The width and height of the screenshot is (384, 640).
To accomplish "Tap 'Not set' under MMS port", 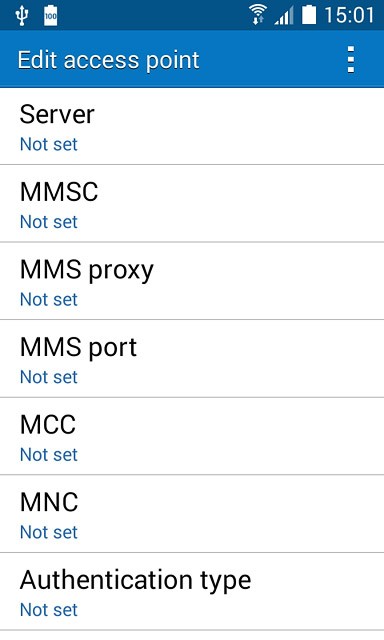I will tap(49, 377).
